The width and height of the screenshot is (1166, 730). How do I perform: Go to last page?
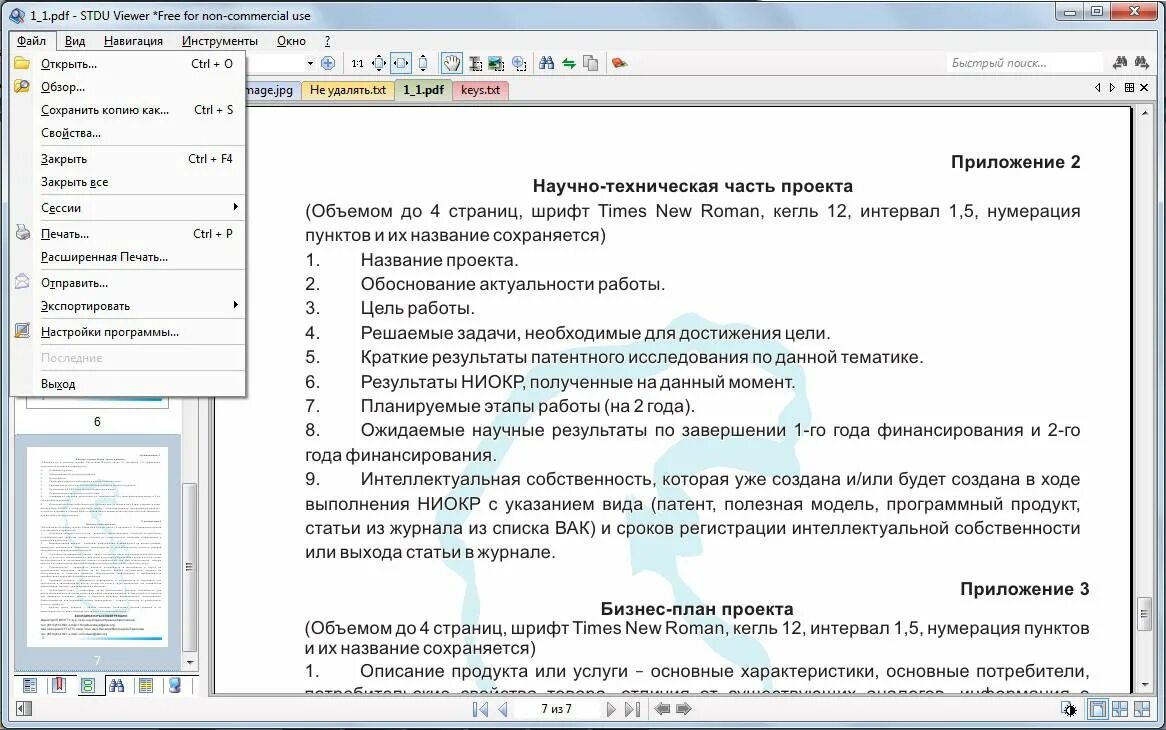[632, 709]
